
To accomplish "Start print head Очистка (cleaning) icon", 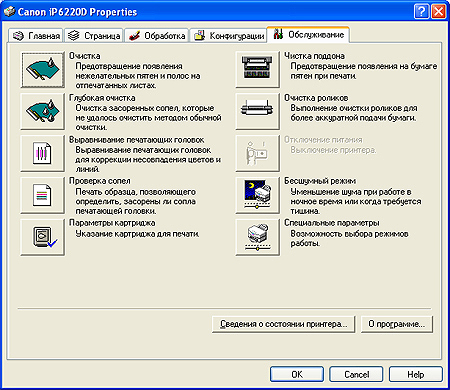I will click(x=43, y=70).
